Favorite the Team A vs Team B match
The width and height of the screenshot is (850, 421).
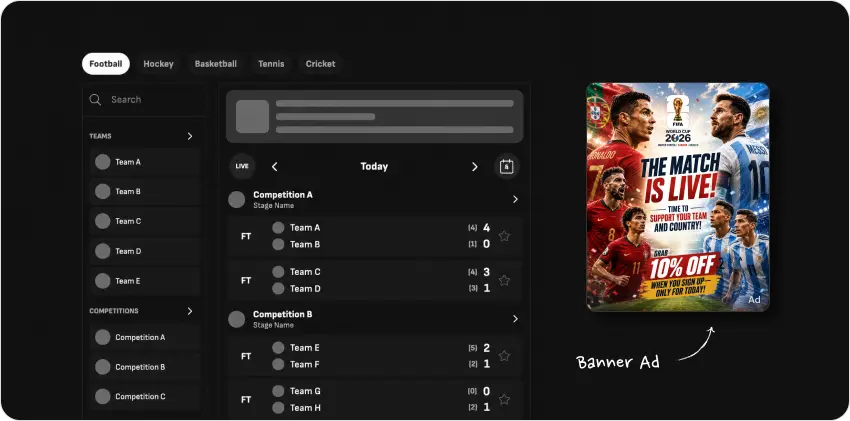504,236
